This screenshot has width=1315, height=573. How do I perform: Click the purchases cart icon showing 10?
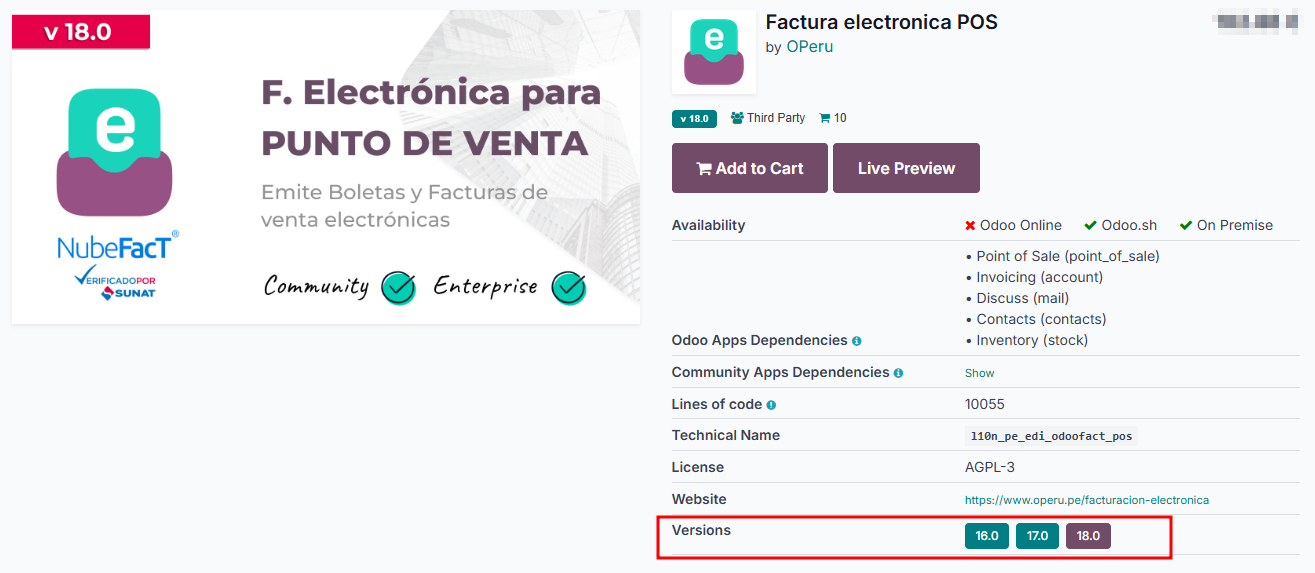824,118
